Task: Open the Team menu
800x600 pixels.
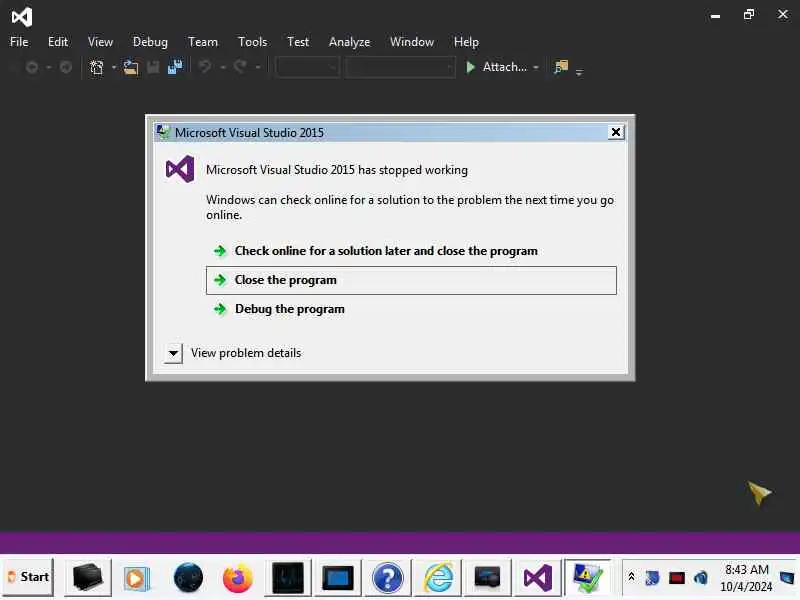Action: tap(203, 42)
